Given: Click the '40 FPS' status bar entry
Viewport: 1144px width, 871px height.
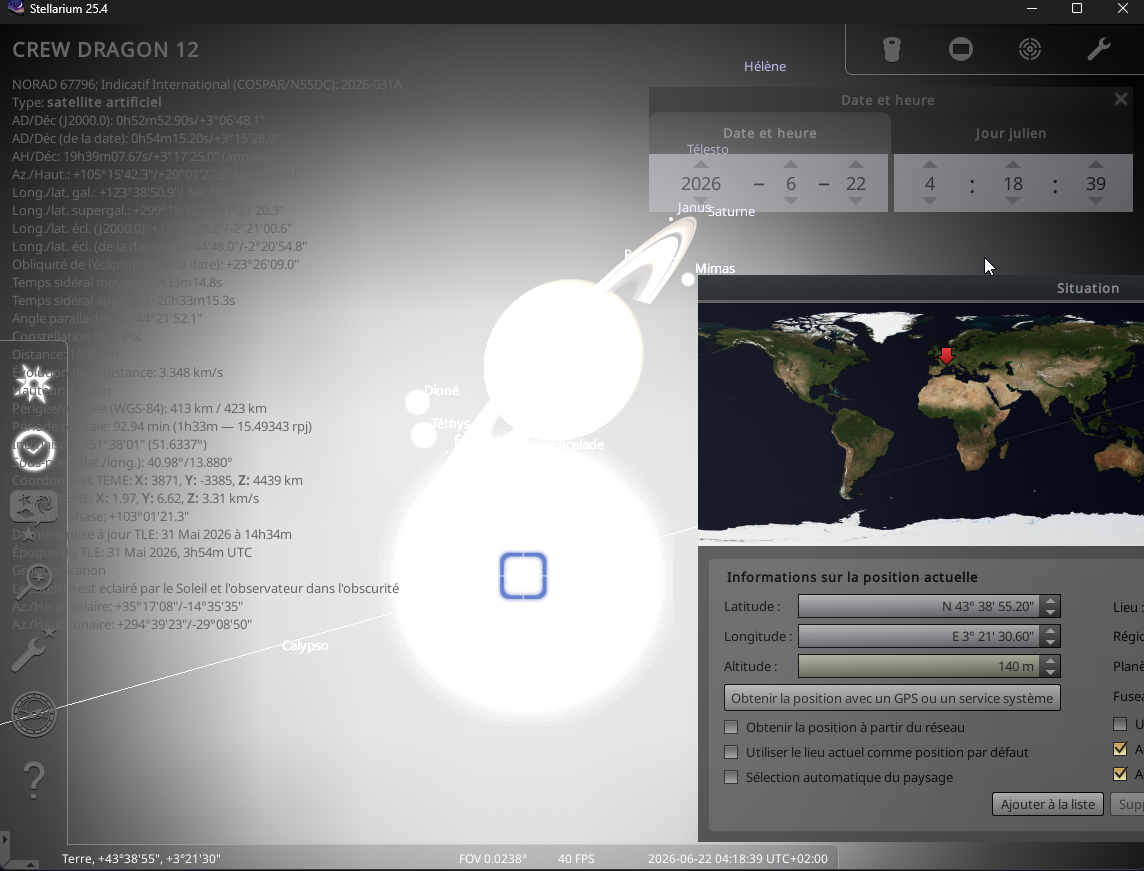Looking at the screenshot, I should (x=576, y=859).
